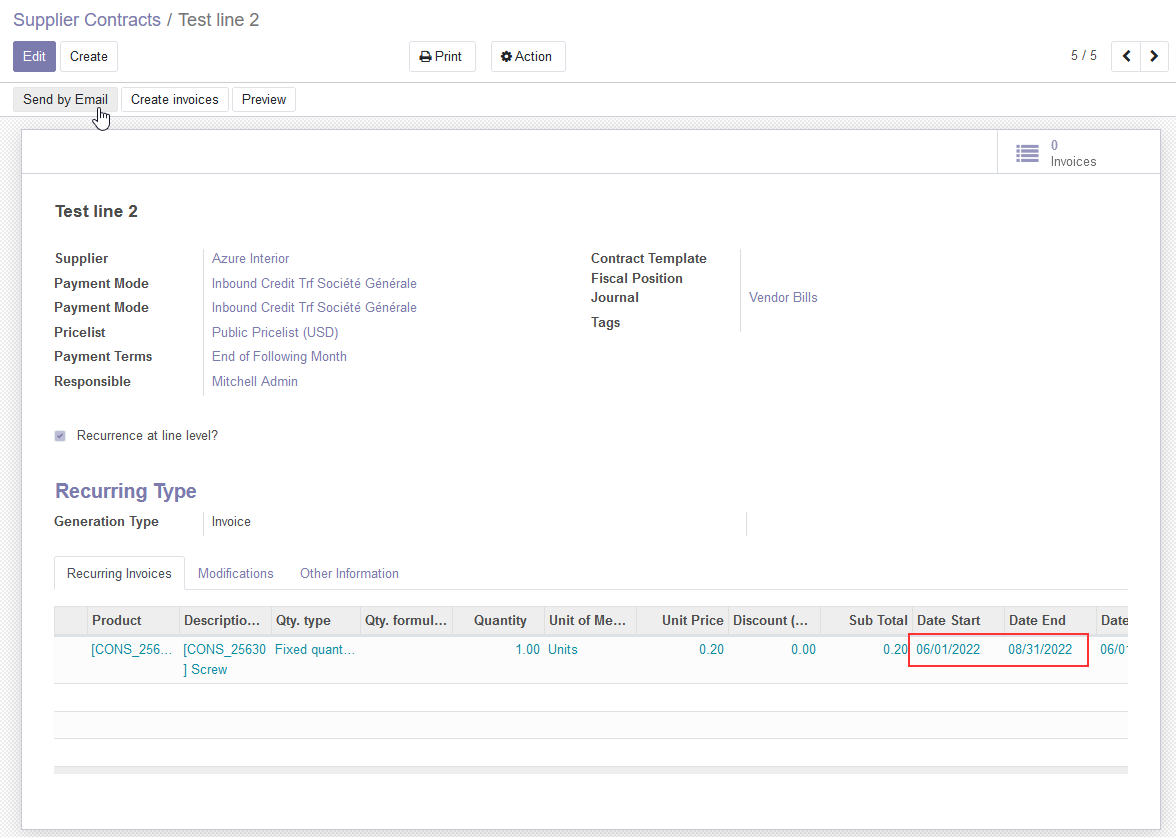Image resolution: width=1176 pixels, height=837 pixels.
Task: Click quantity value 1.00
Action: coord(527,650)
